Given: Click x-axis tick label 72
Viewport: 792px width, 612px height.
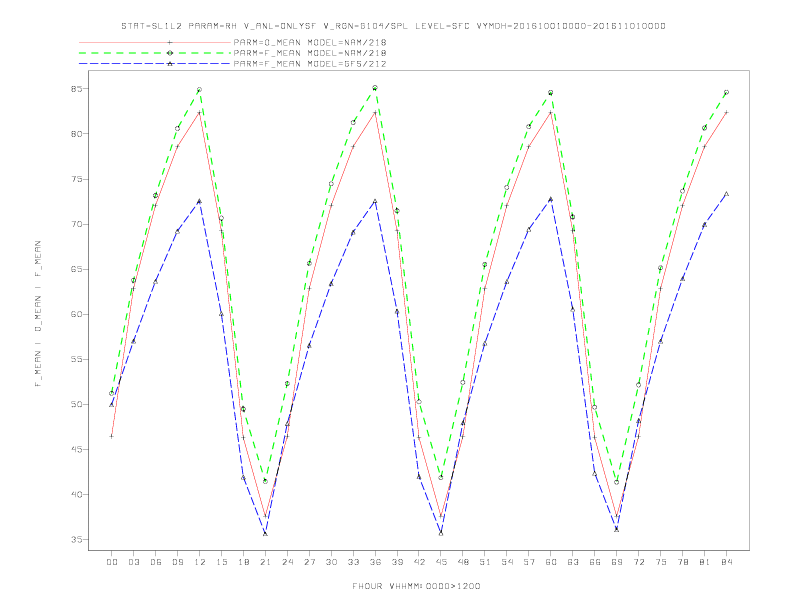Looking at the screenshot, I should click(x=638, y=562).
